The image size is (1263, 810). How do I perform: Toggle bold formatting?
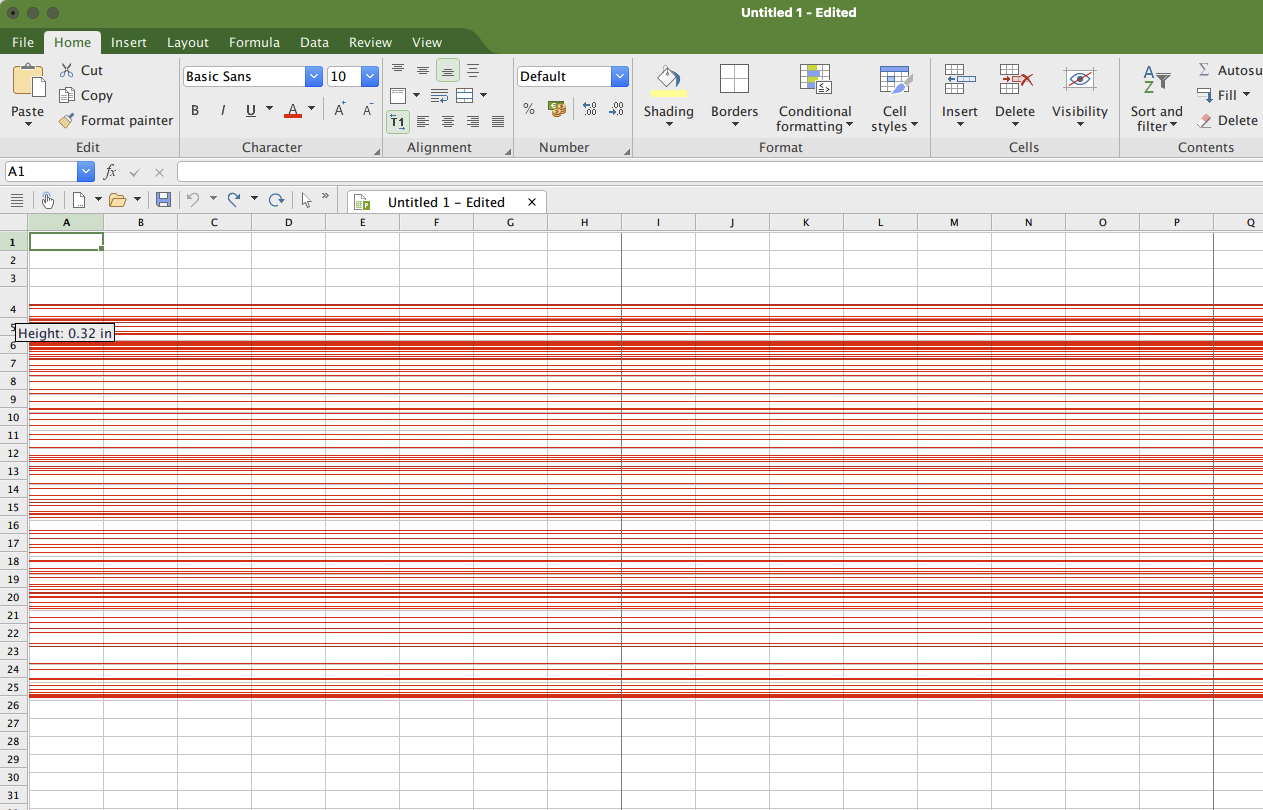195,110
